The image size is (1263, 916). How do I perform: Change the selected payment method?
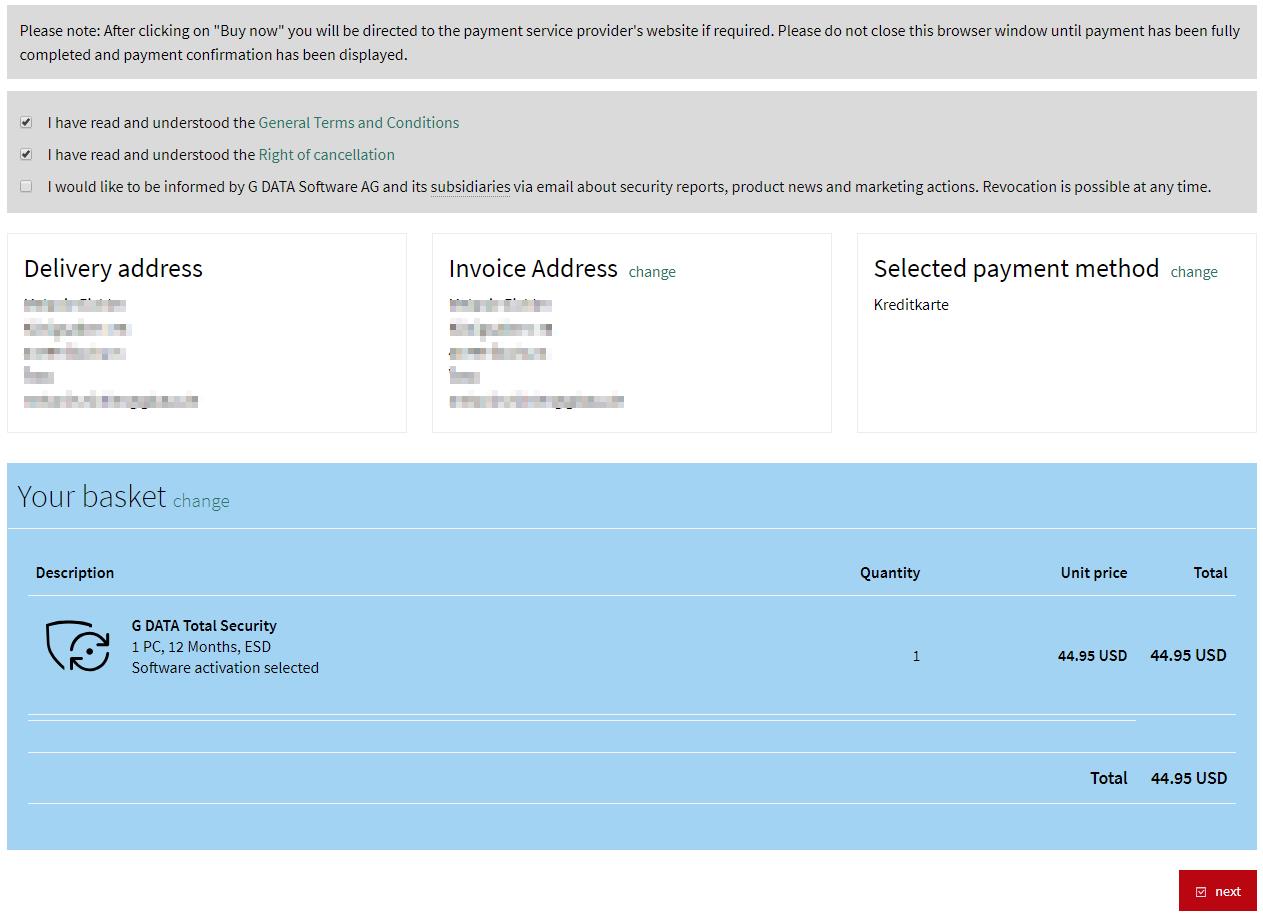pos(1194,271)
